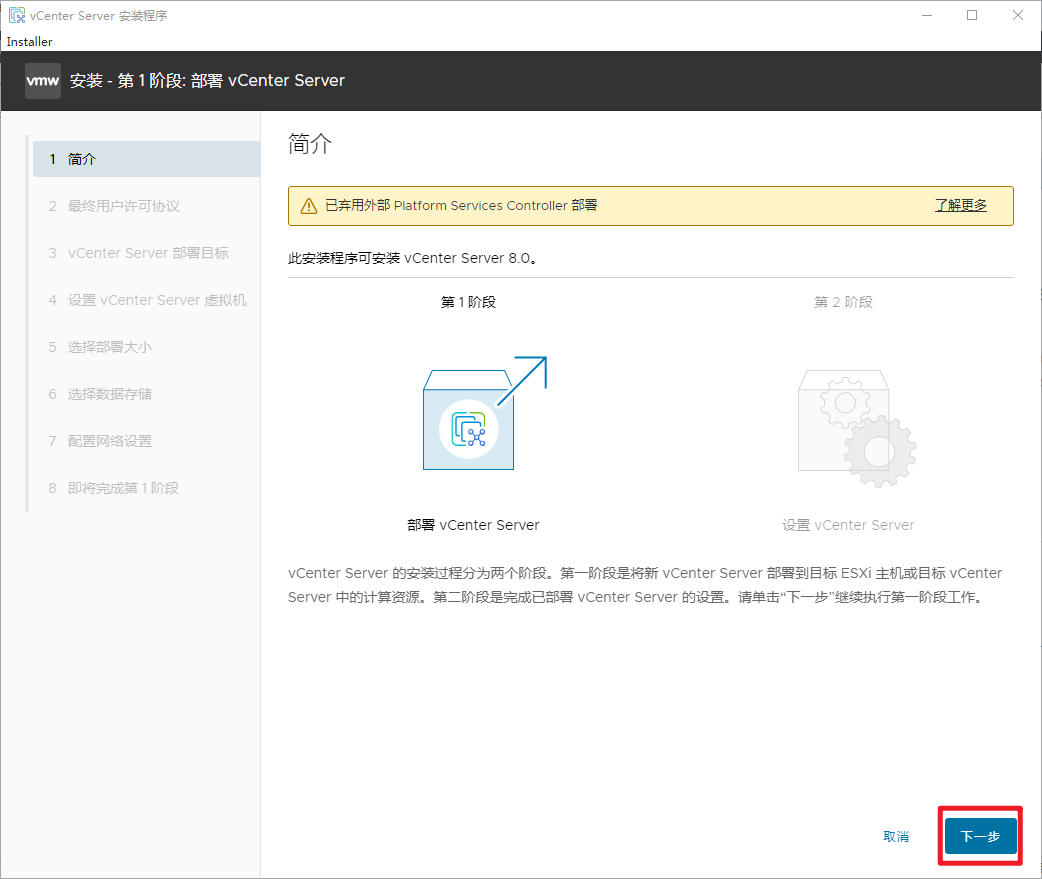Viewport: 1042px width, 879px height.
Task: Select step 4 设置 vCenter Server 虚拟机
Action: point(157,300)
